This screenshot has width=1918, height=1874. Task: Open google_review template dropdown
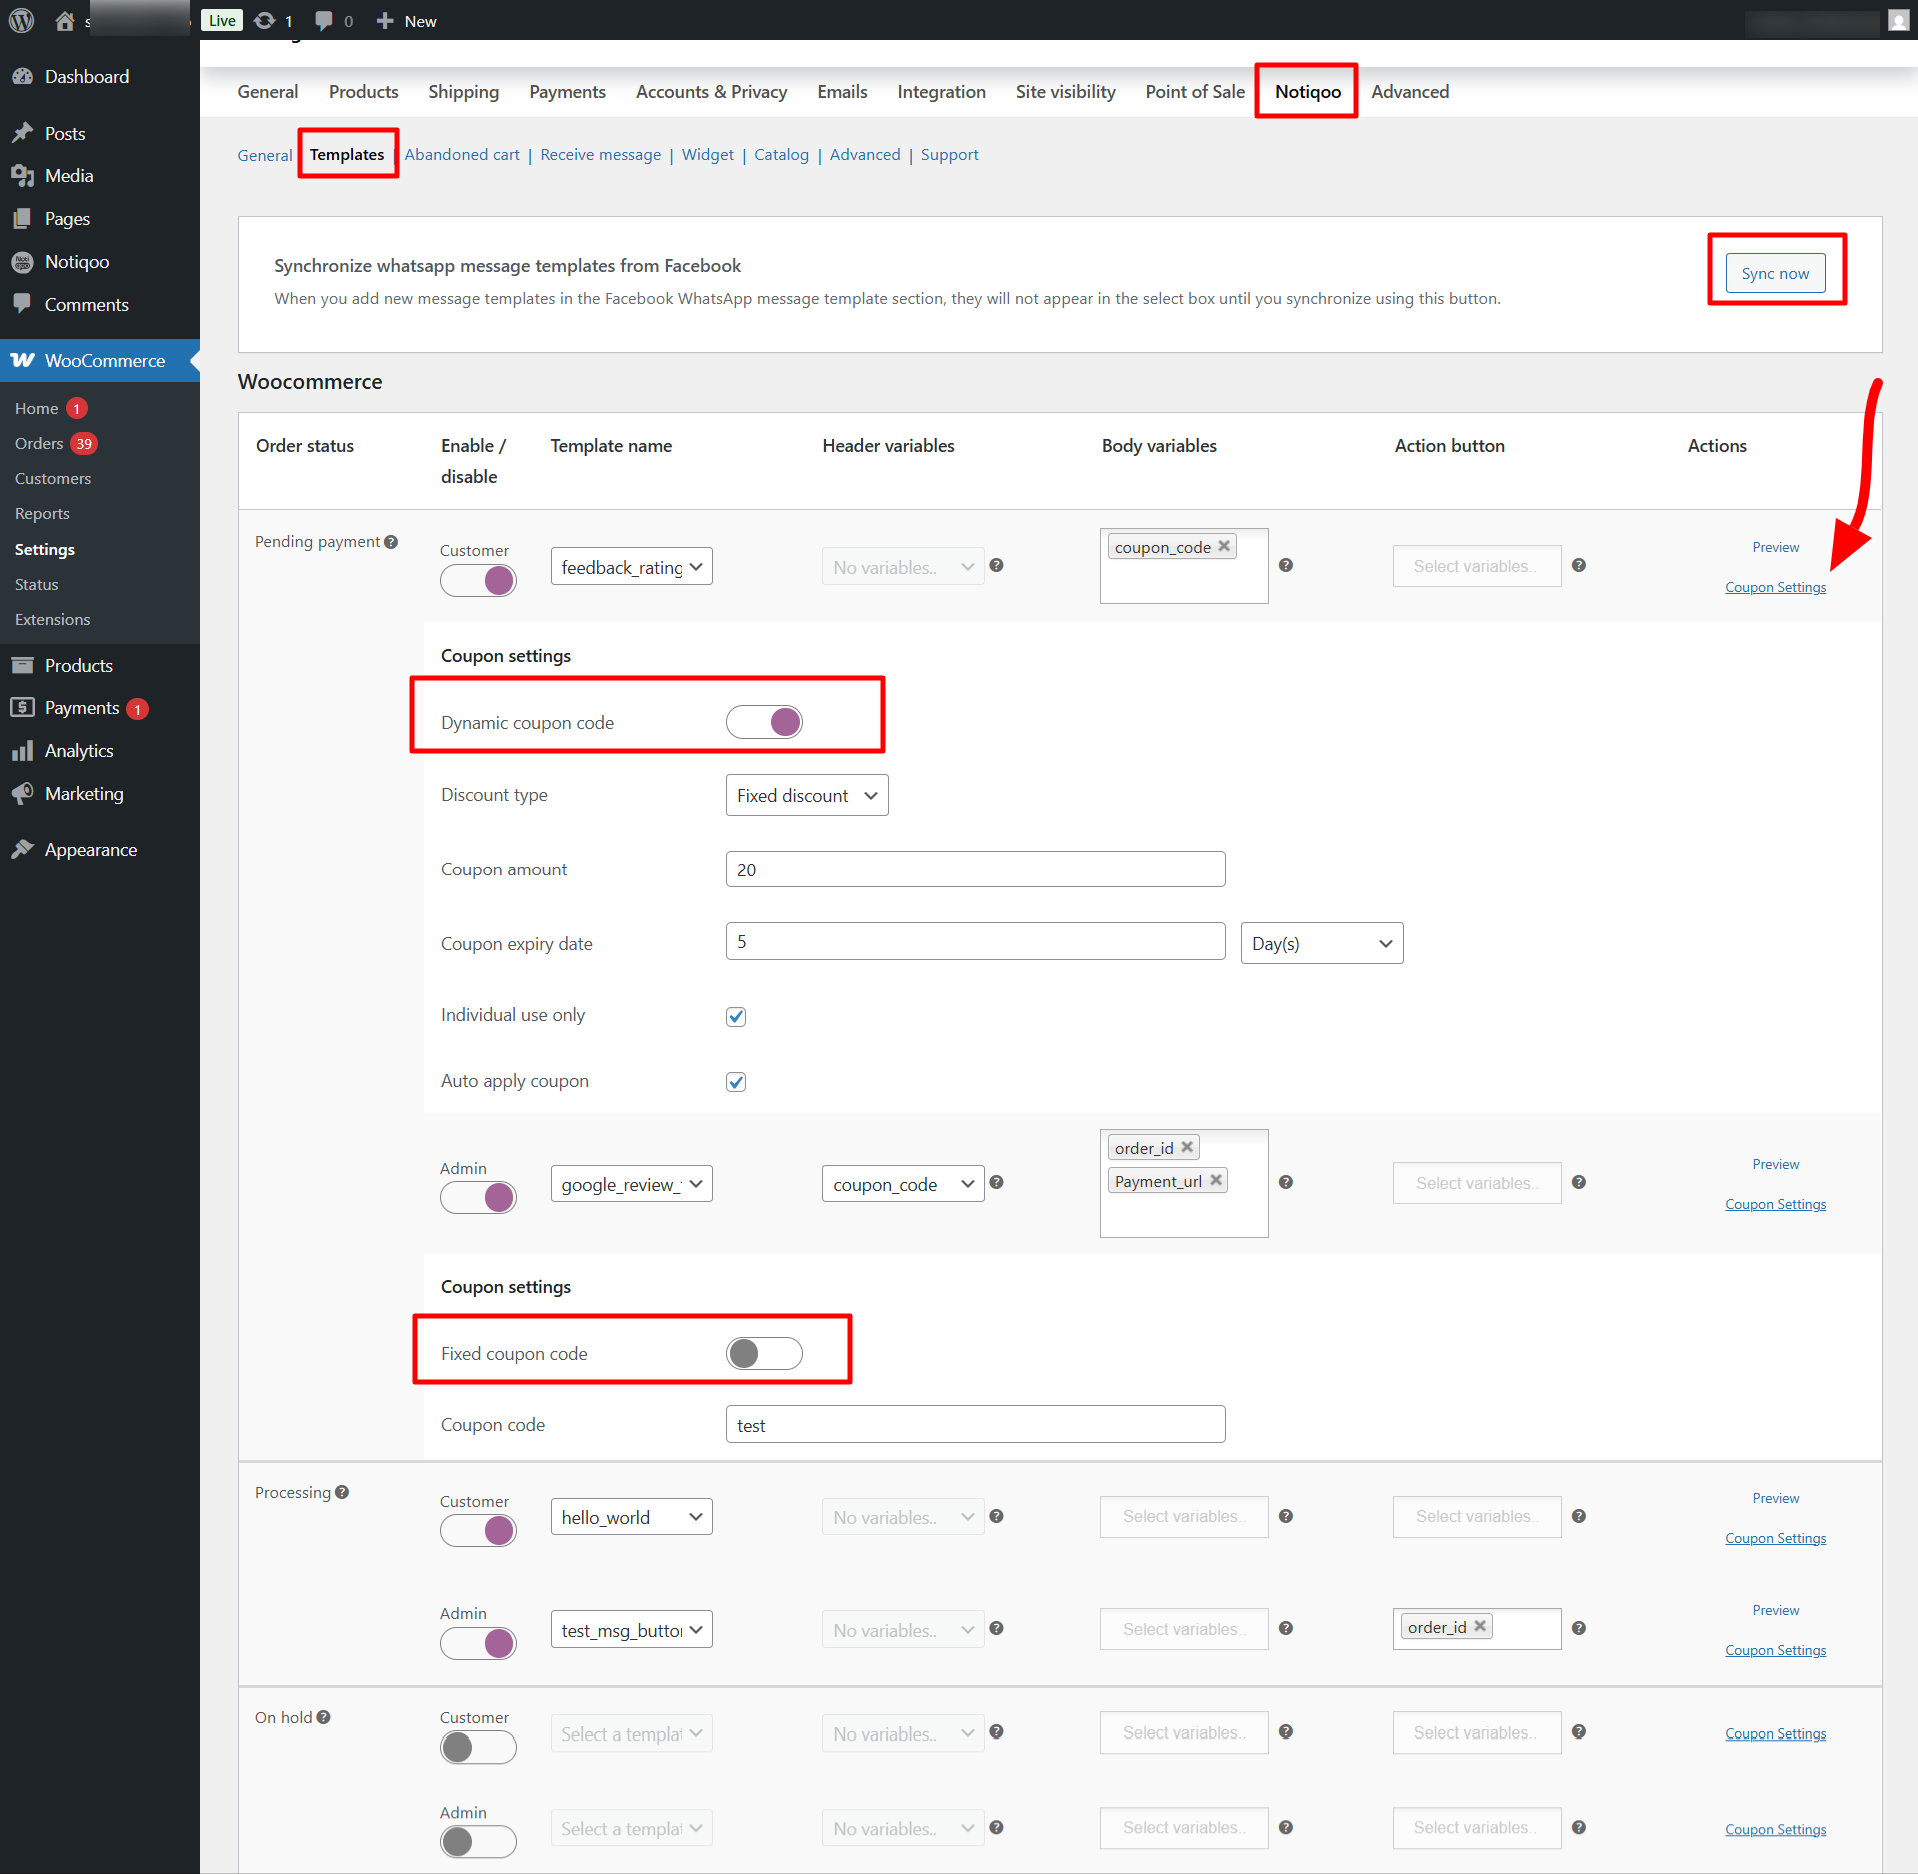(x=631, y=1184)
